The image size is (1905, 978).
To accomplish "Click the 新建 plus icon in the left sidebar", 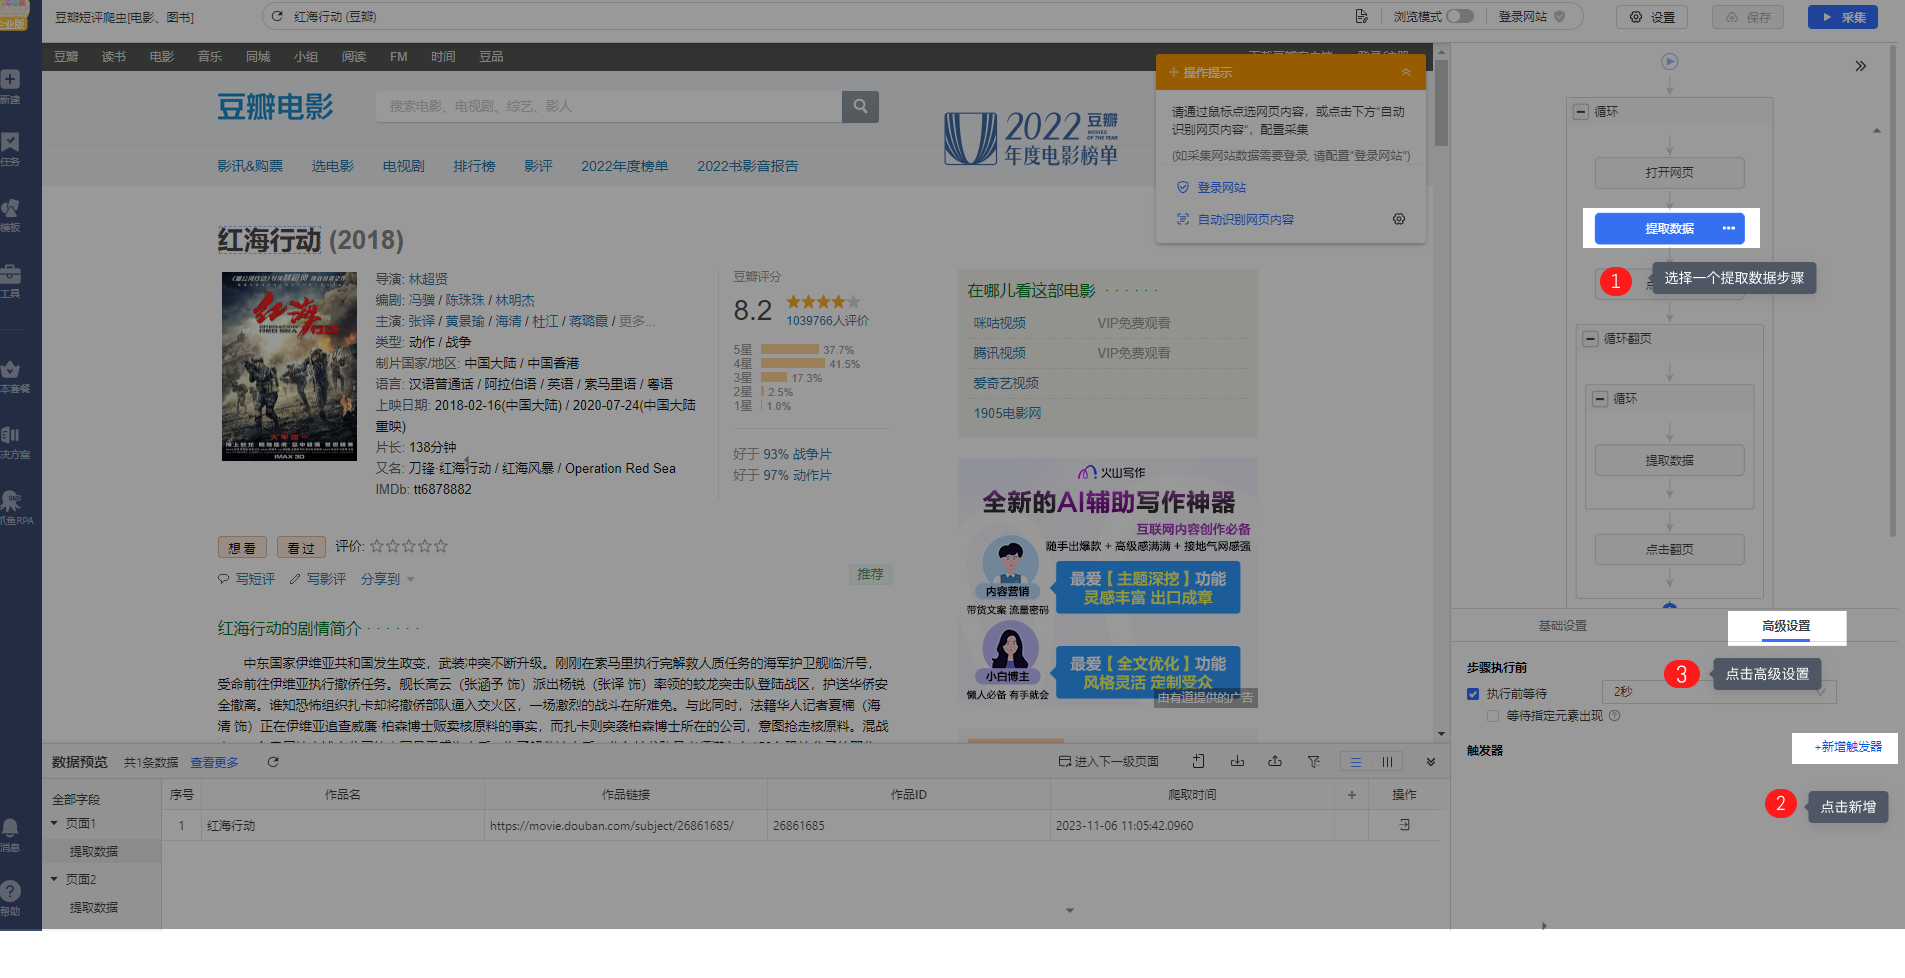I will [x=10, y=79].
